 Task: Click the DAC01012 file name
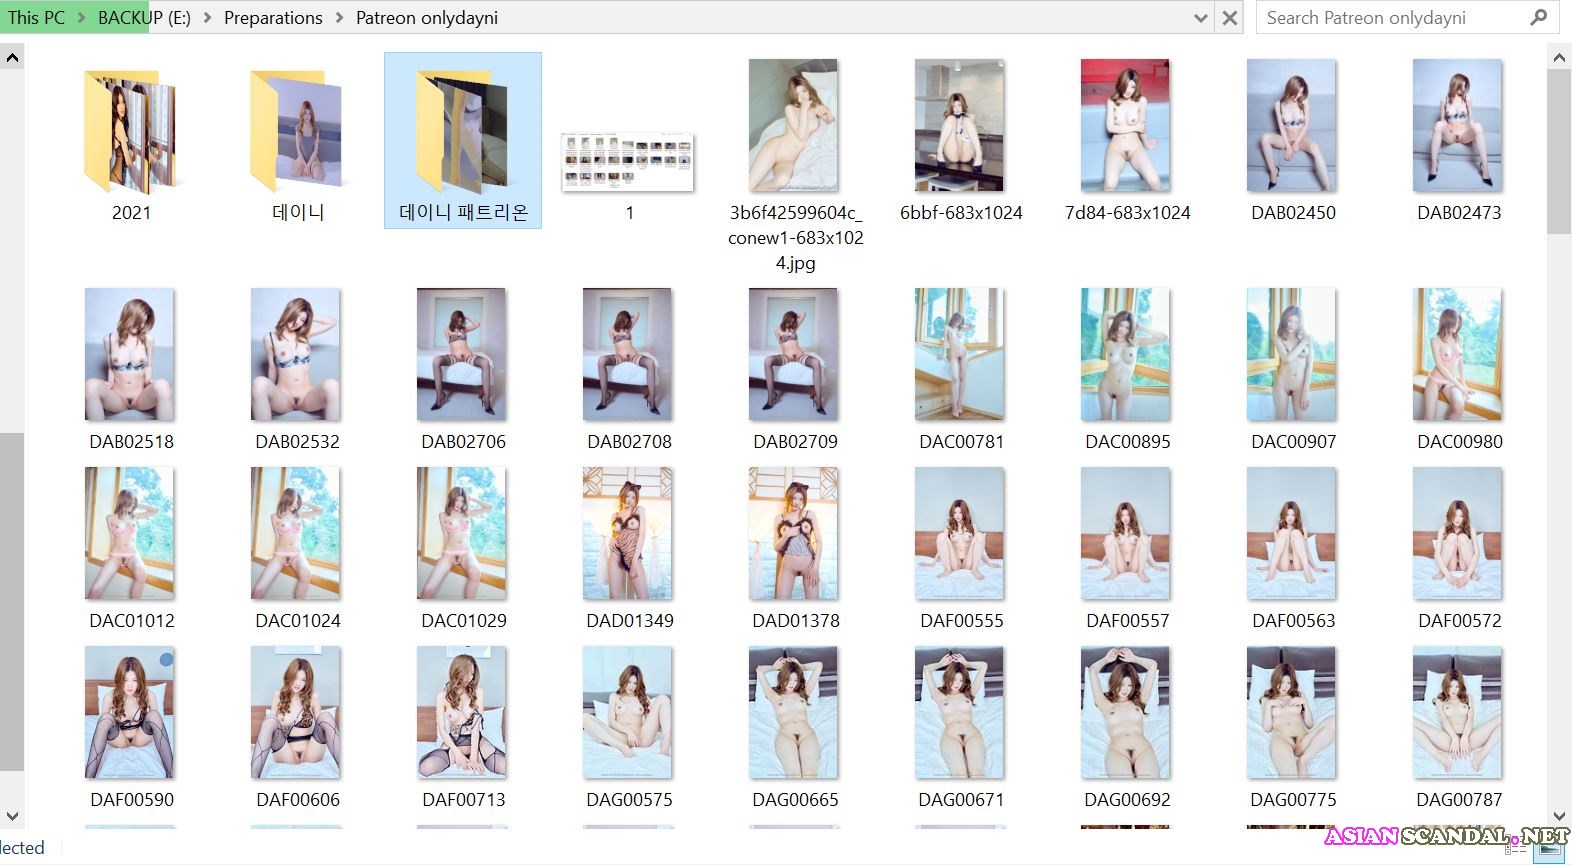coord(131,621)
